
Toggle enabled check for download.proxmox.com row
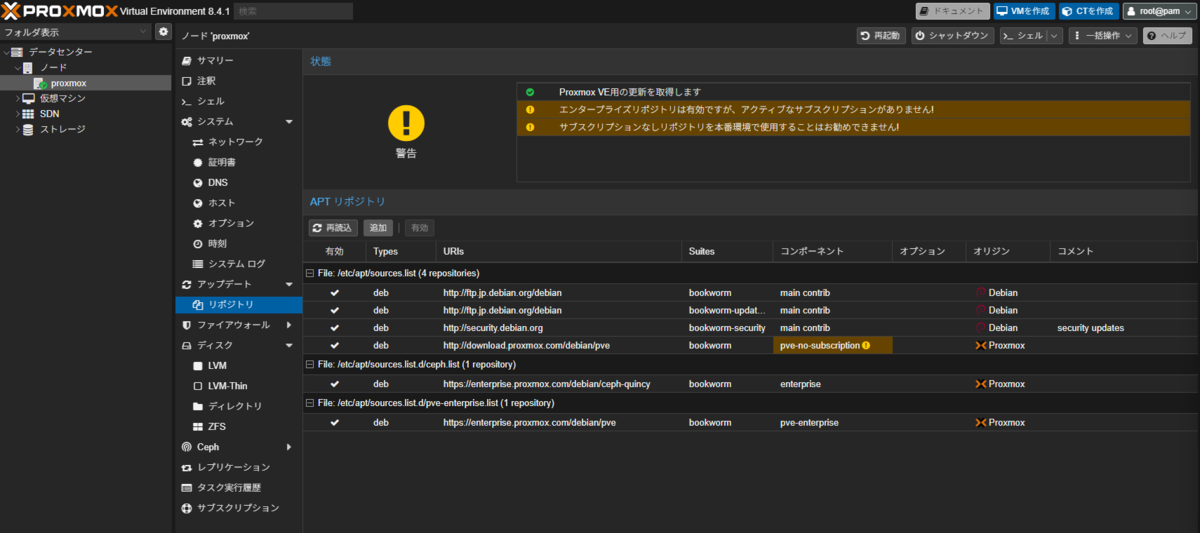point(335,345)
